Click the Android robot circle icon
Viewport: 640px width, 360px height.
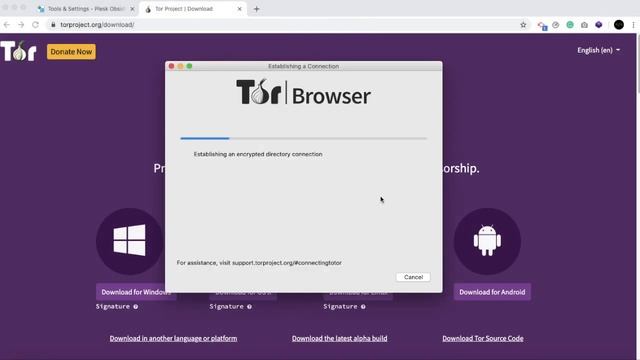pyautogui.click(x=487, y=241)
